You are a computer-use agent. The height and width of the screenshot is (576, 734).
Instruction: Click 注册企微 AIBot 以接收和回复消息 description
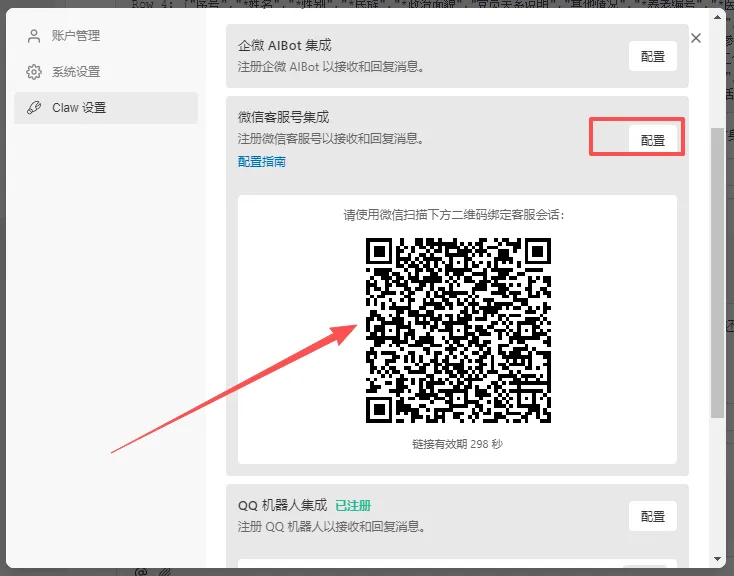(x=331, y=67)
